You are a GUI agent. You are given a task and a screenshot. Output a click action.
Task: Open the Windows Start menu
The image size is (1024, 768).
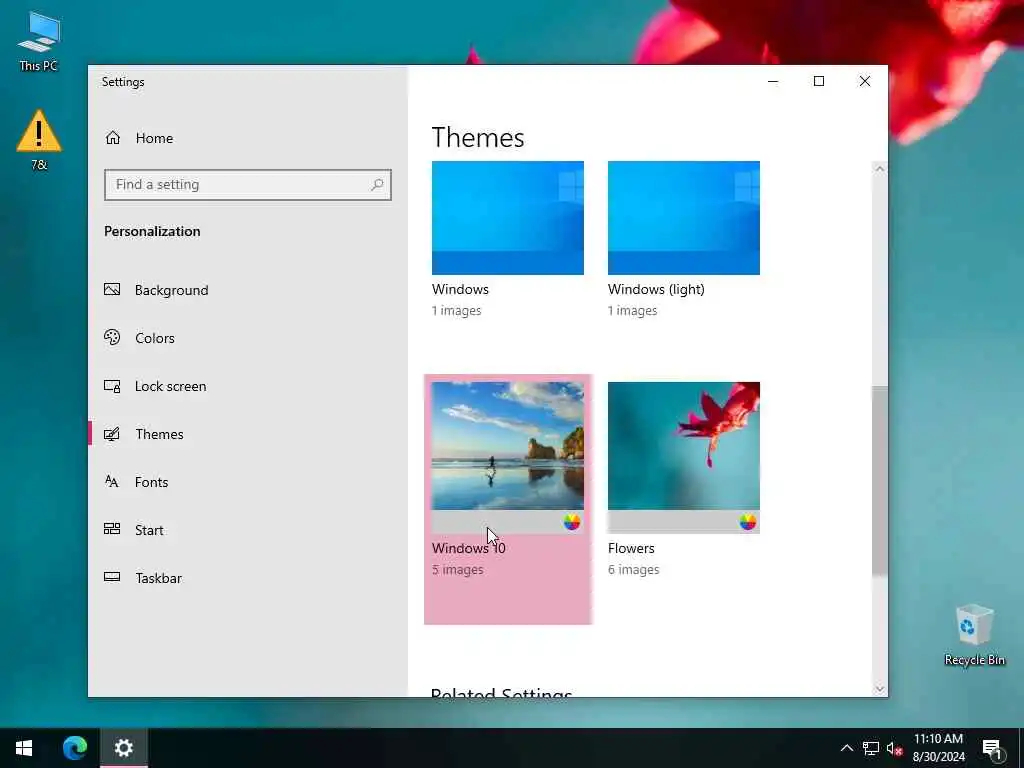(24, 748)
